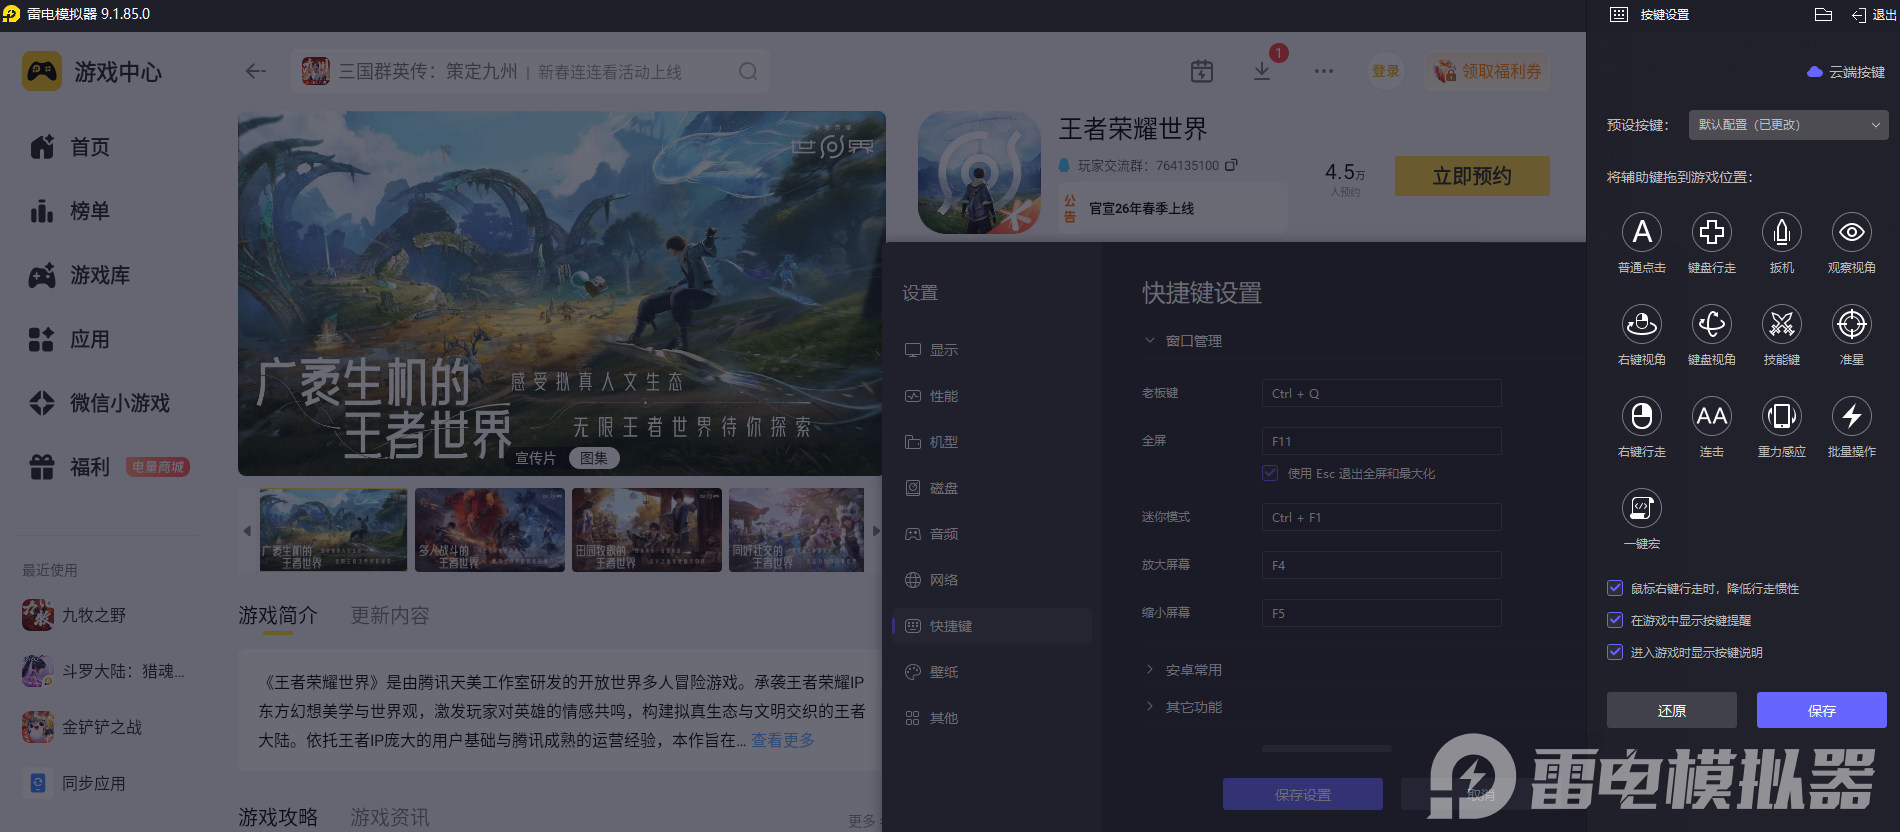Click the 退出 exit icon
Screen dimensions: 1900x832
point(1873,14)
